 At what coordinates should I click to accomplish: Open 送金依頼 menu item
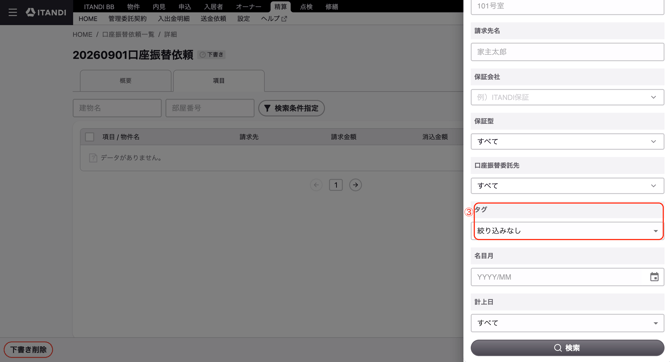(x=213, y=19)
